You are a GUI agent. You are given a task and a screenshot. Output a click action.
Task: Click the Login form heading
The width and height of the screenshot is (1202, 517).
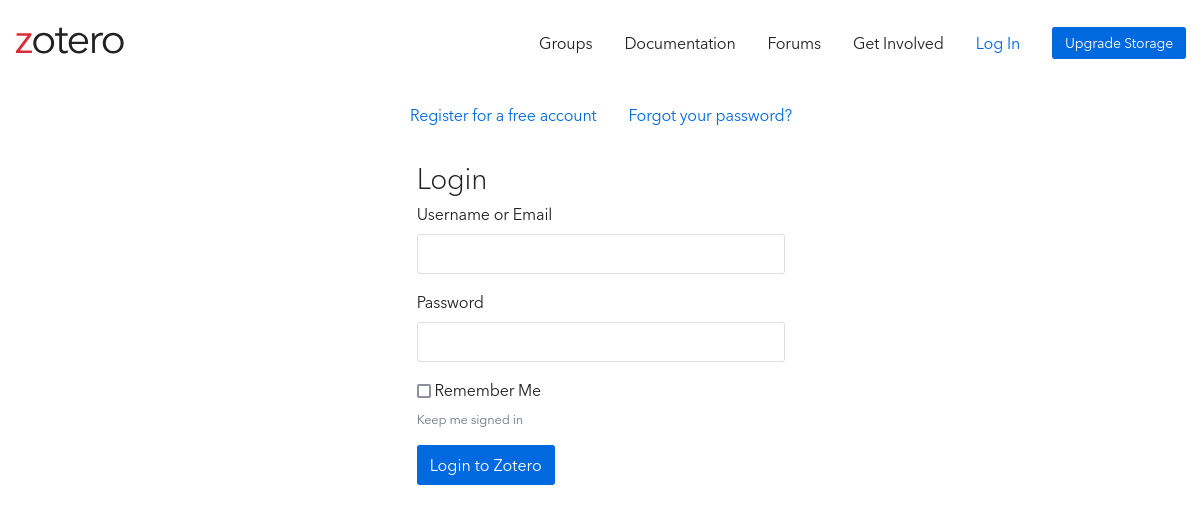point(452,180)
